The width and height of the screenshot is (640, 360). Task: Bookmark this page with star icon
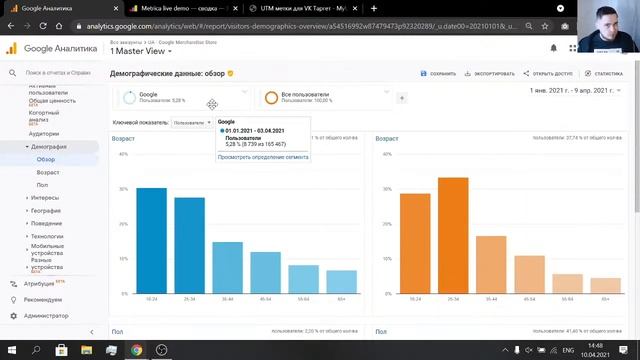coord(545,26)
